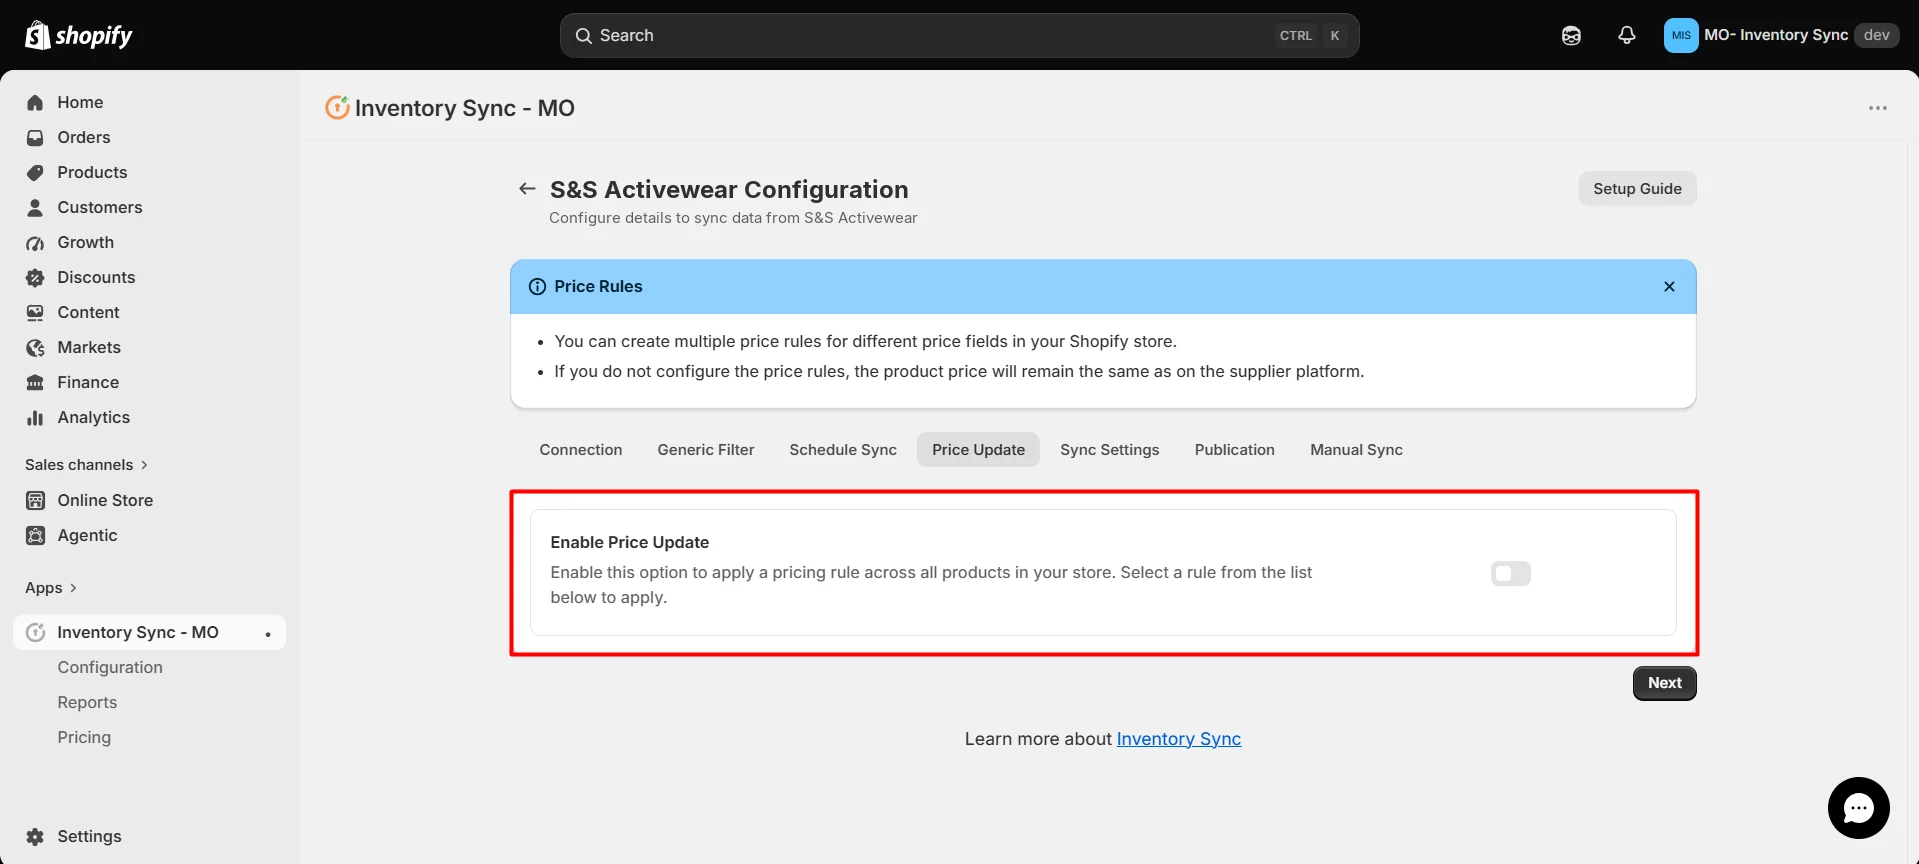The image size is (1919, 864).
Task: Switch to the Connection tab
Action: 581,450
